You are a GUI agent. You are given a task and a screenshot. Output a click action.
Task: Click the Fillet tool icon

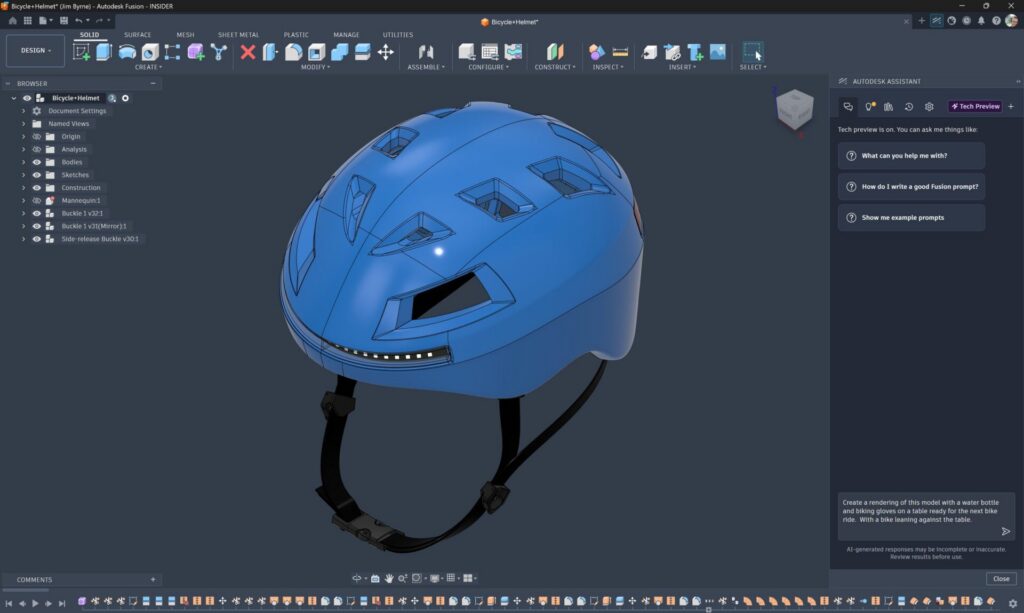[294, 52]
